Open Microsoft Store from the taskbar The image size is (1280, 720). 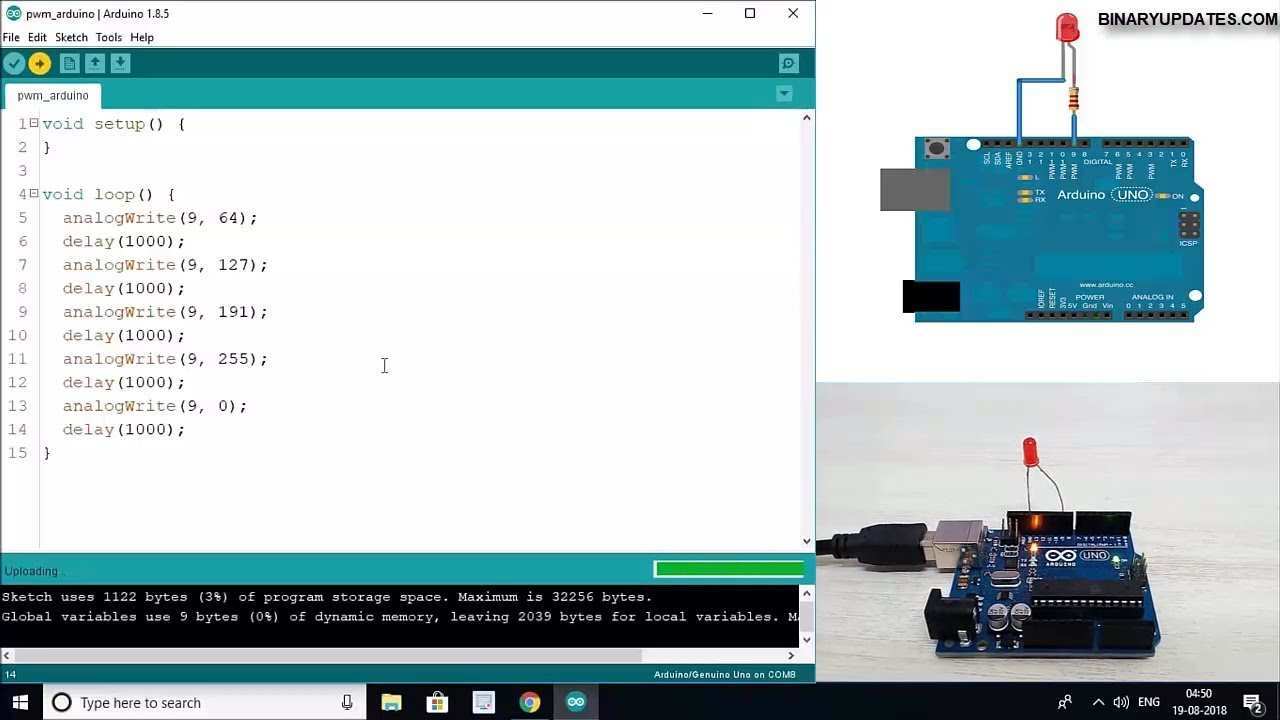[x=437, y=703]
